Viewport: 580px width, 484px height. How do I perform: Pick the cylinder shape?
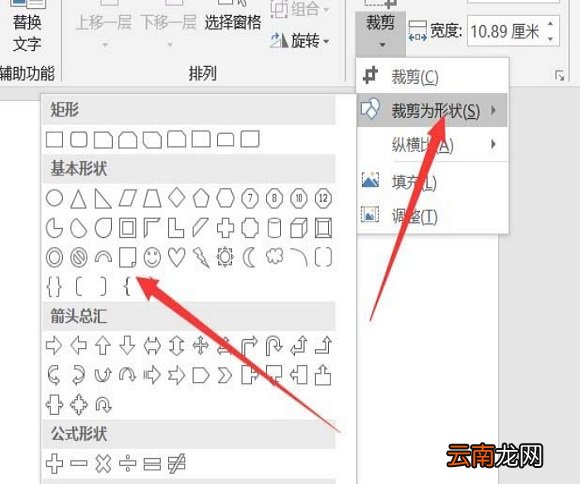(x=274, y=228)
